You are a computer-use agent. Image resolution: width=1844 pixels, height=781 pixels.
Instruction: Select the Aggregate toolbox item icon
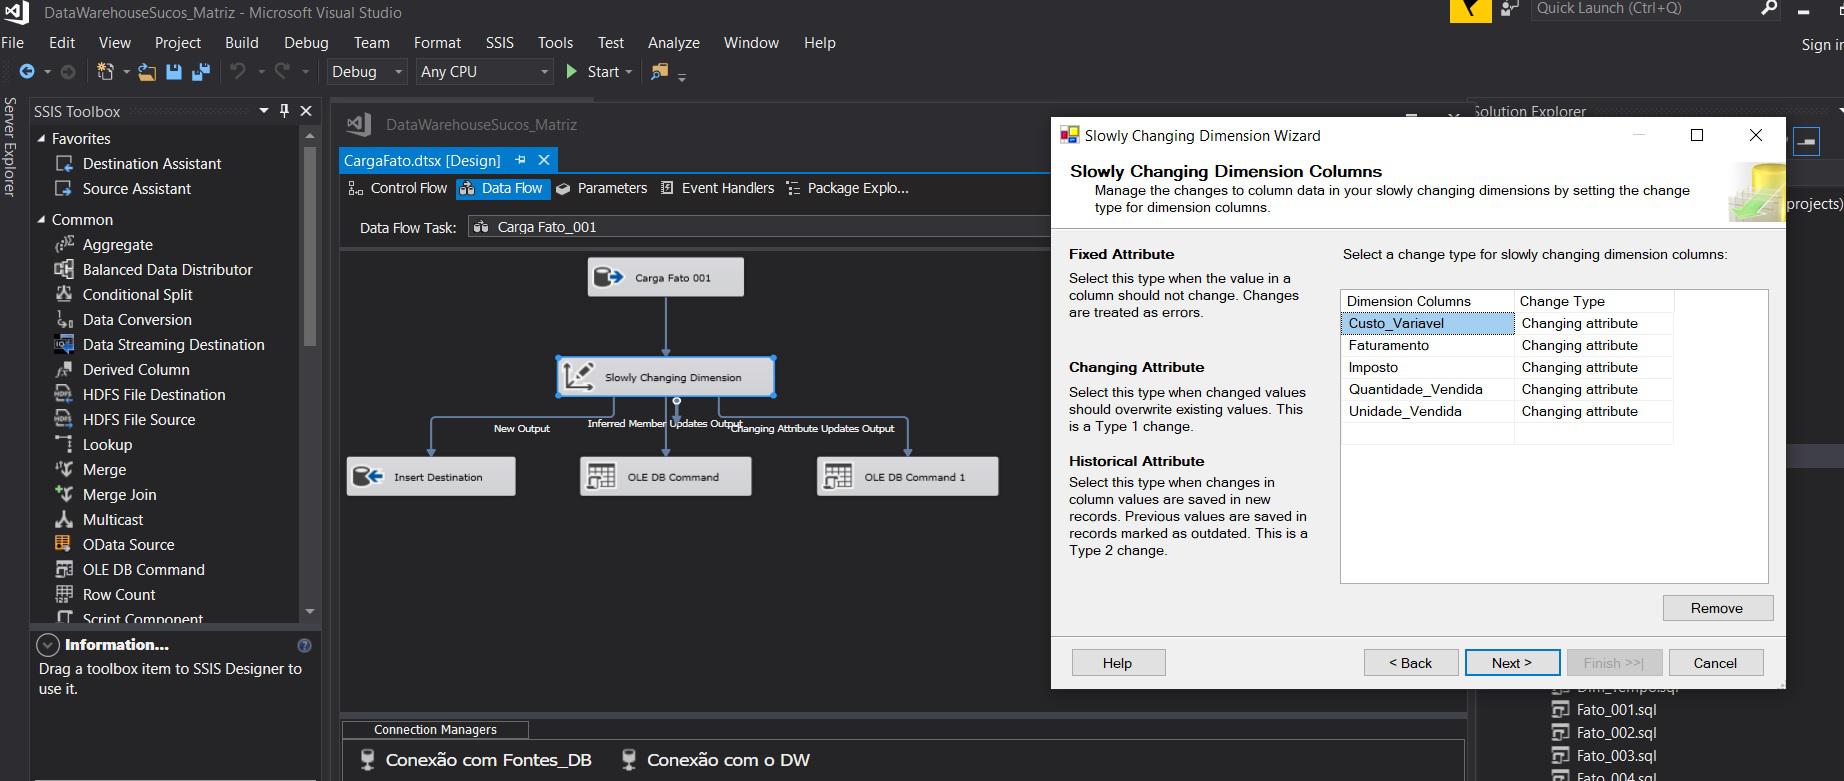click(64, 244)
